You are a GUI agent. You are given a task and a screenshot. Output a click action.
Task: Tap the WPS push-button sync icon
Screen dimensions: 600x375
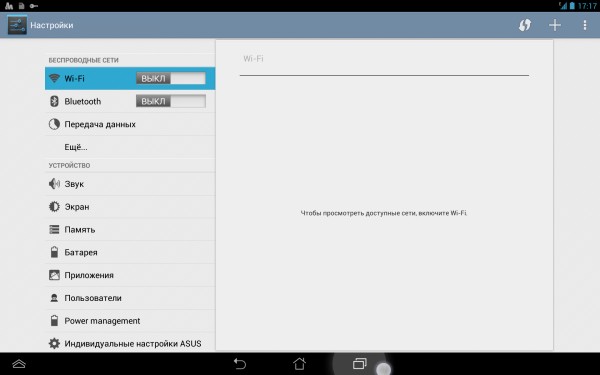click(x=525, y=25)
